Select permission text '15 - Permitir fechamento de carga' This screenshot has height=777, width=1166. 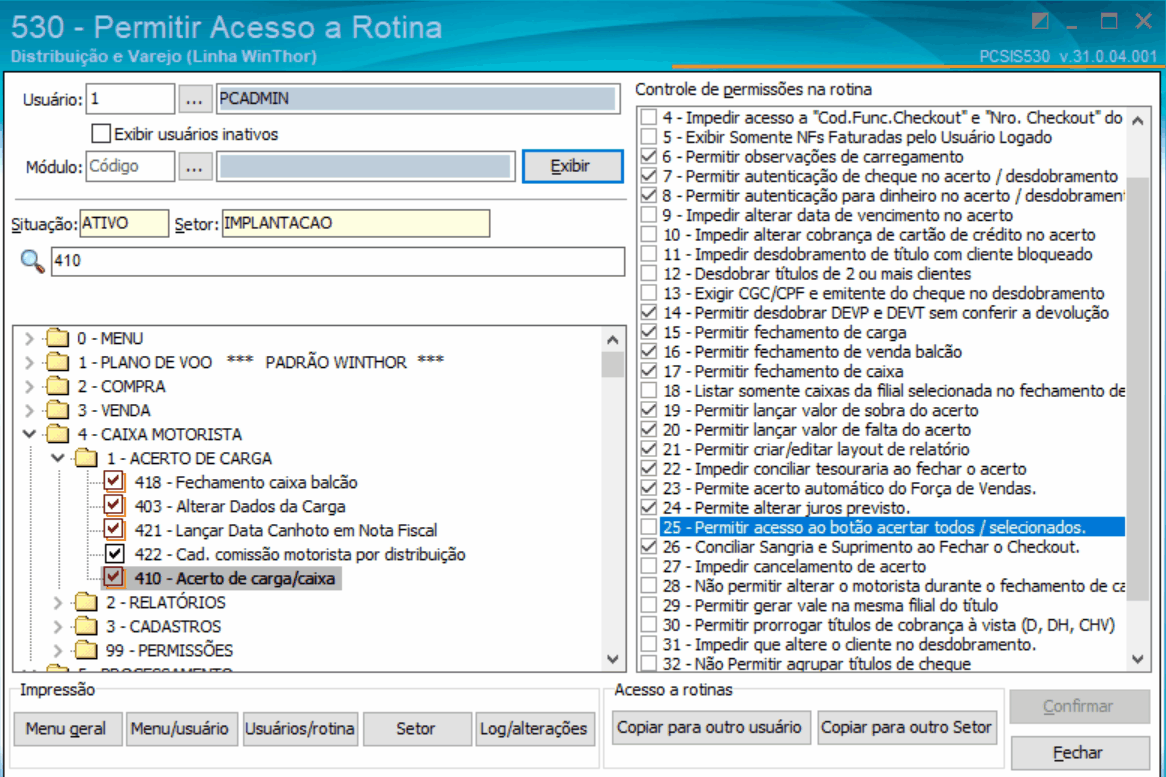point(785,332)
